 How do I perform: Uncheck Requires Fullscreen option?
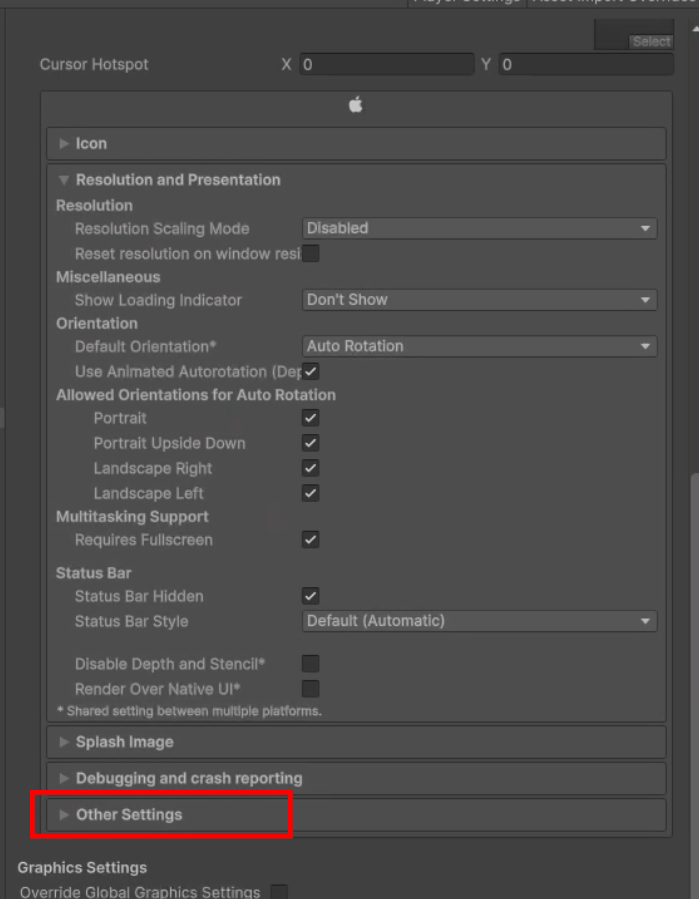pyautogui.click(x=311, y=540)
